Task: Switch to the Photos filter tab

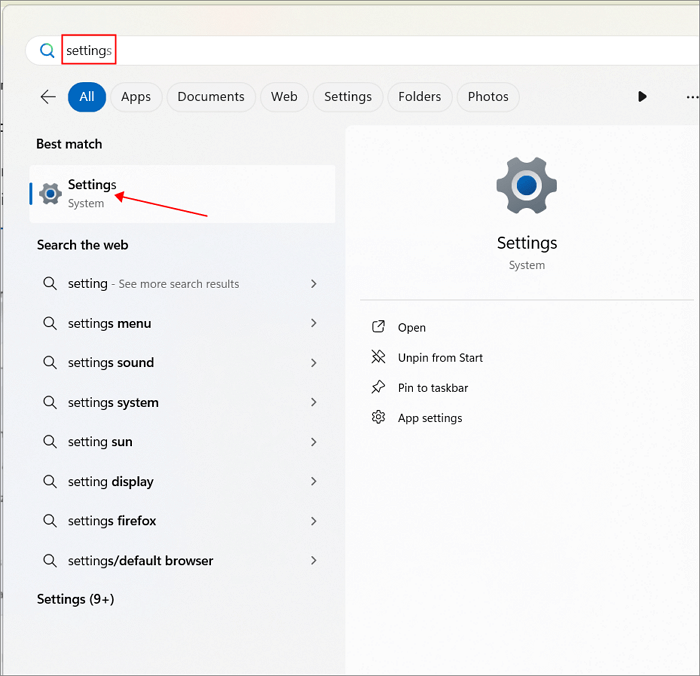Action: click(488, 96)
